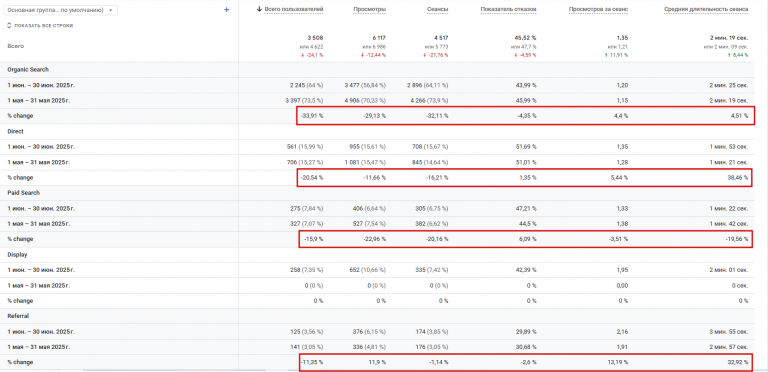Select the Сеансы column header
Image resolution: width=768 pixels, height=372 pixels.
coord(439,9)
